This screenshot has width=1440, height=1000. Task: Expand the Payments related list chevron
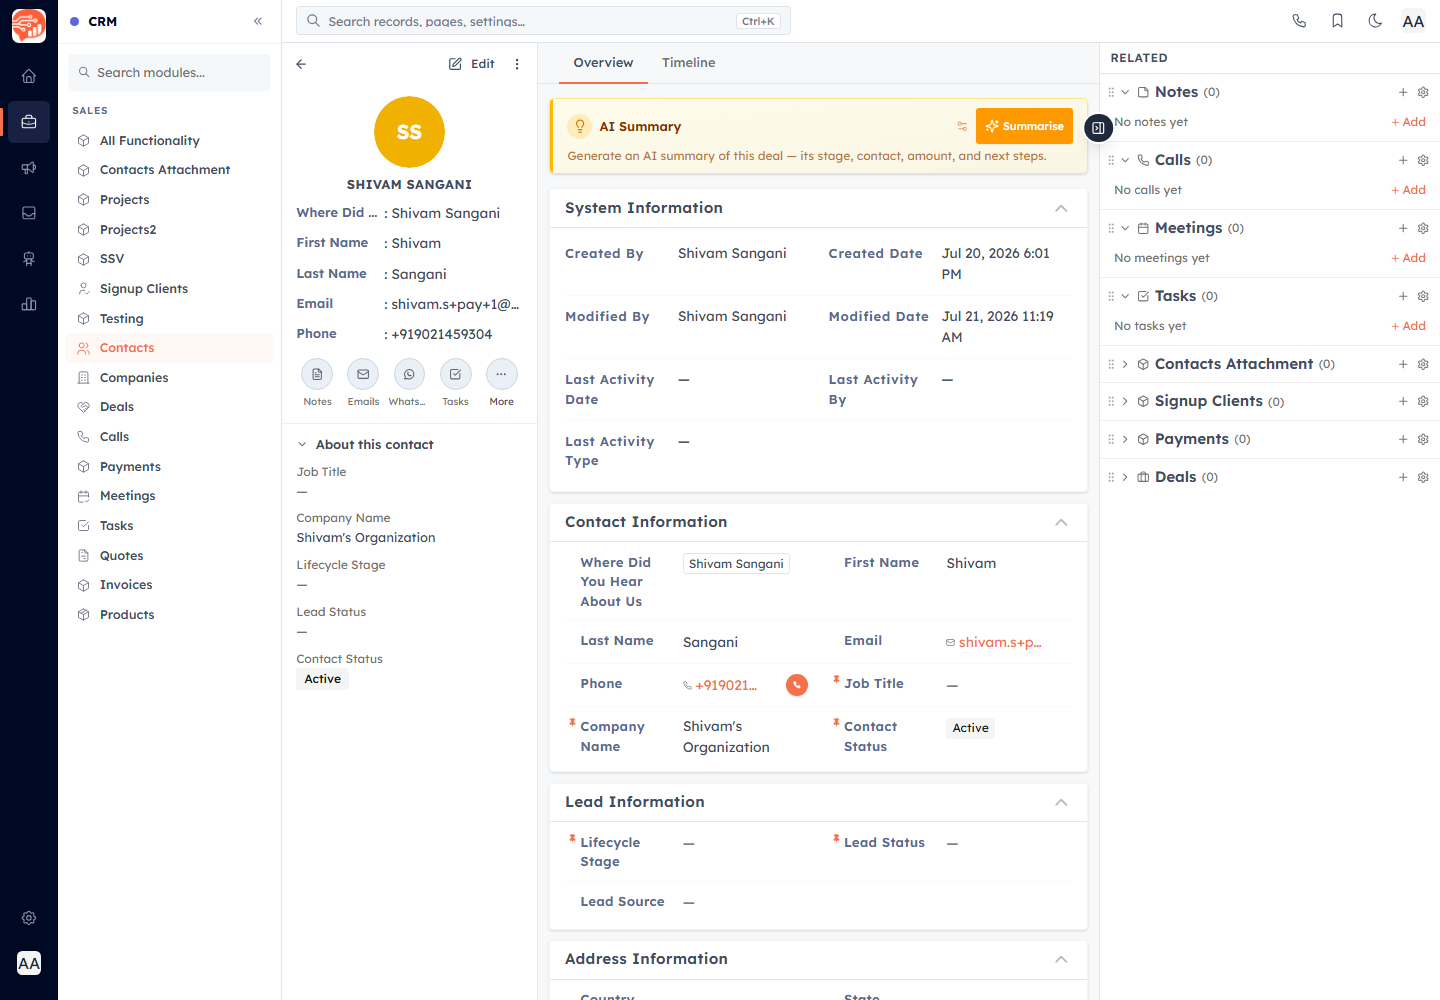[1125, 439]
